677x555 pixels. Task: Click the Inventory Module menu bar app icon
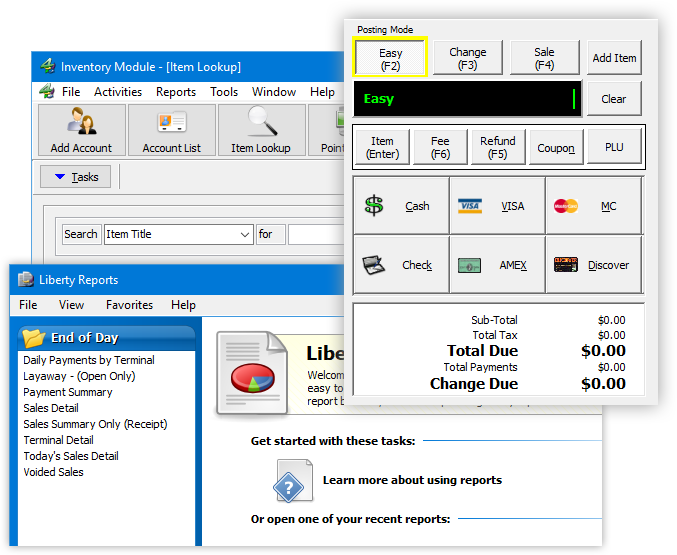[47, 91]
